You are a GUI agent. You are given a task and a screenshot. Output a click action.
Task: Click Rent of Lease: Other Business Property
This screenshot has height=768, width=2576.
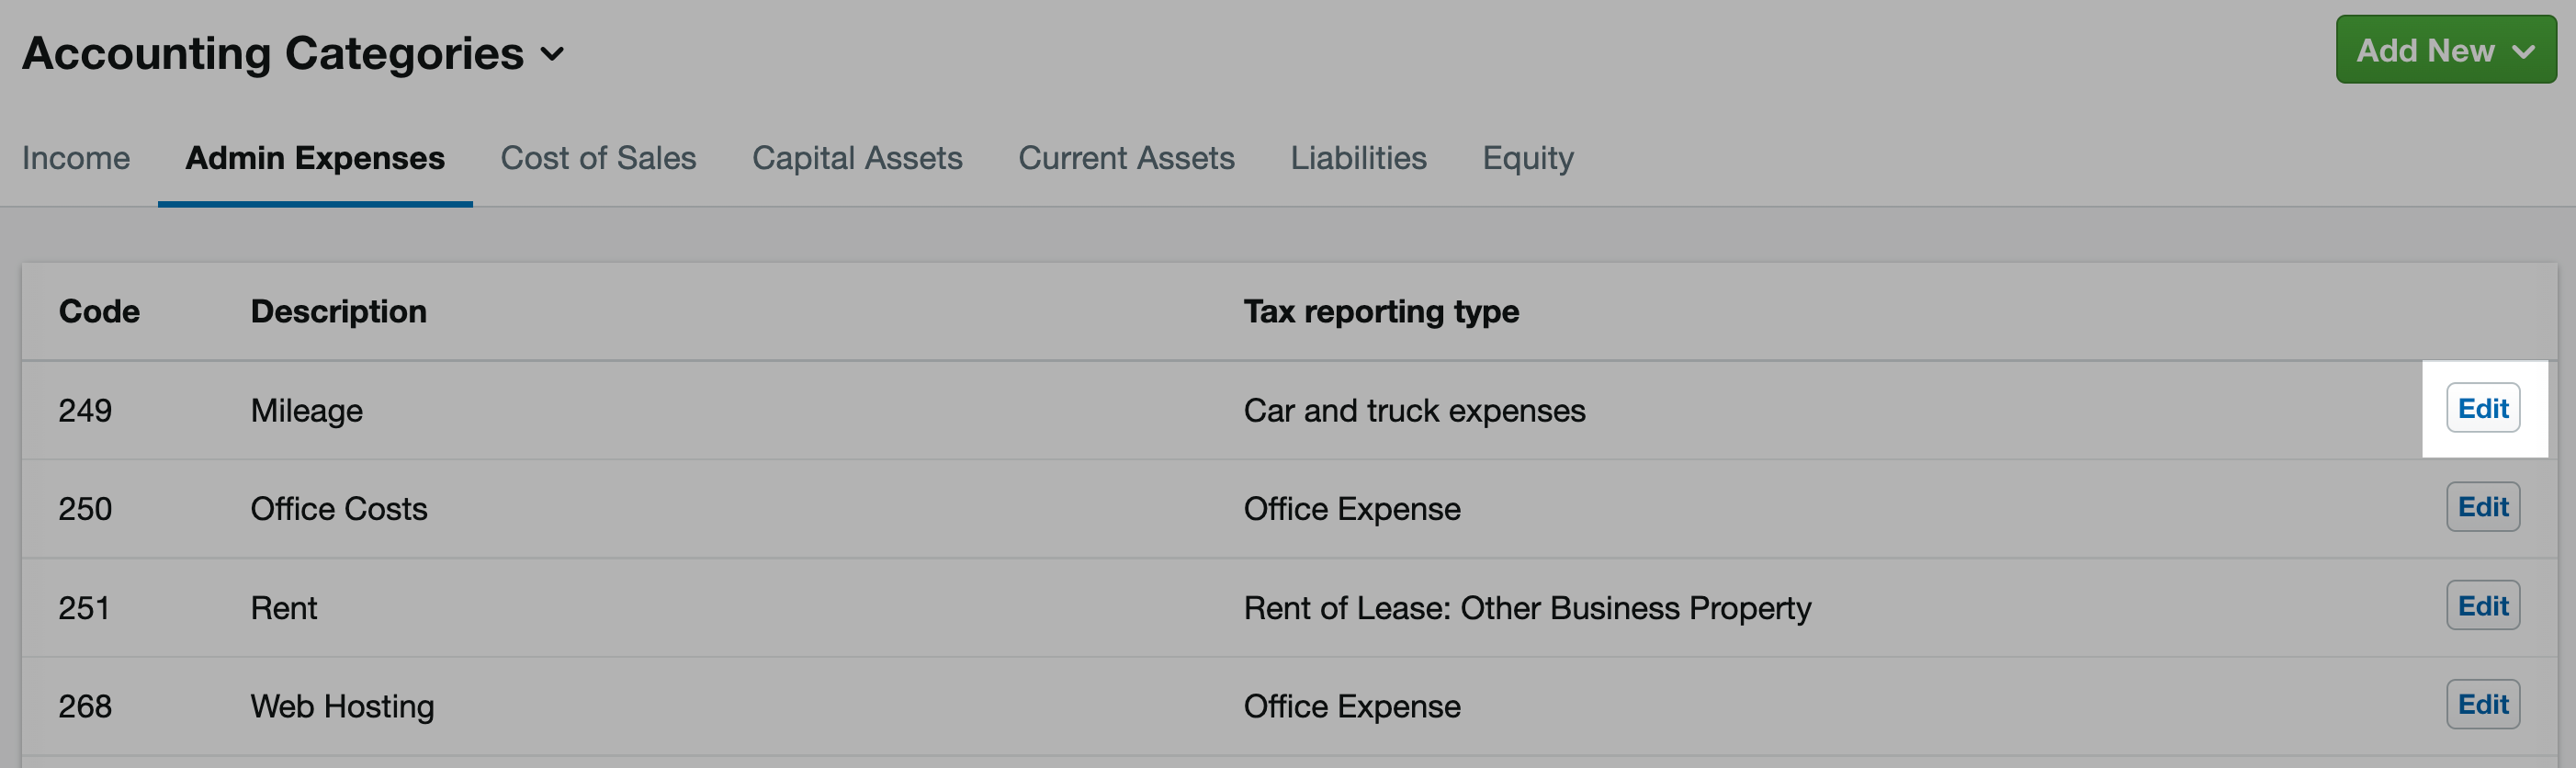coord(1527,609)
